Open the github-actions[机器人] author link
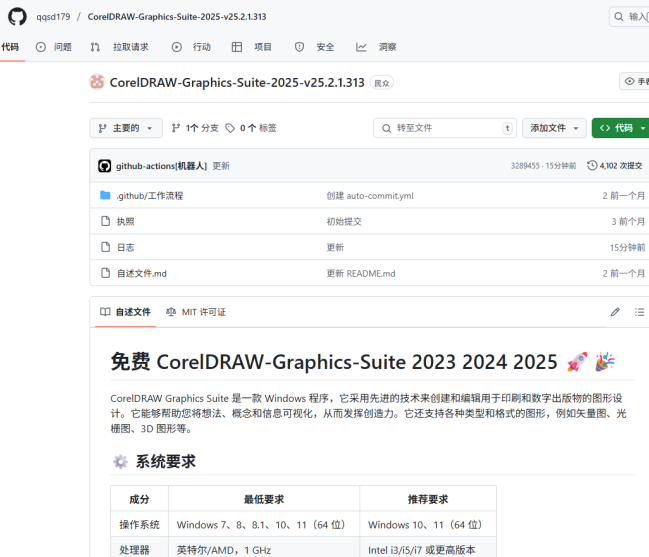This screenshot has width=649, height=557. pyautogui.click(x=161, y=166)
